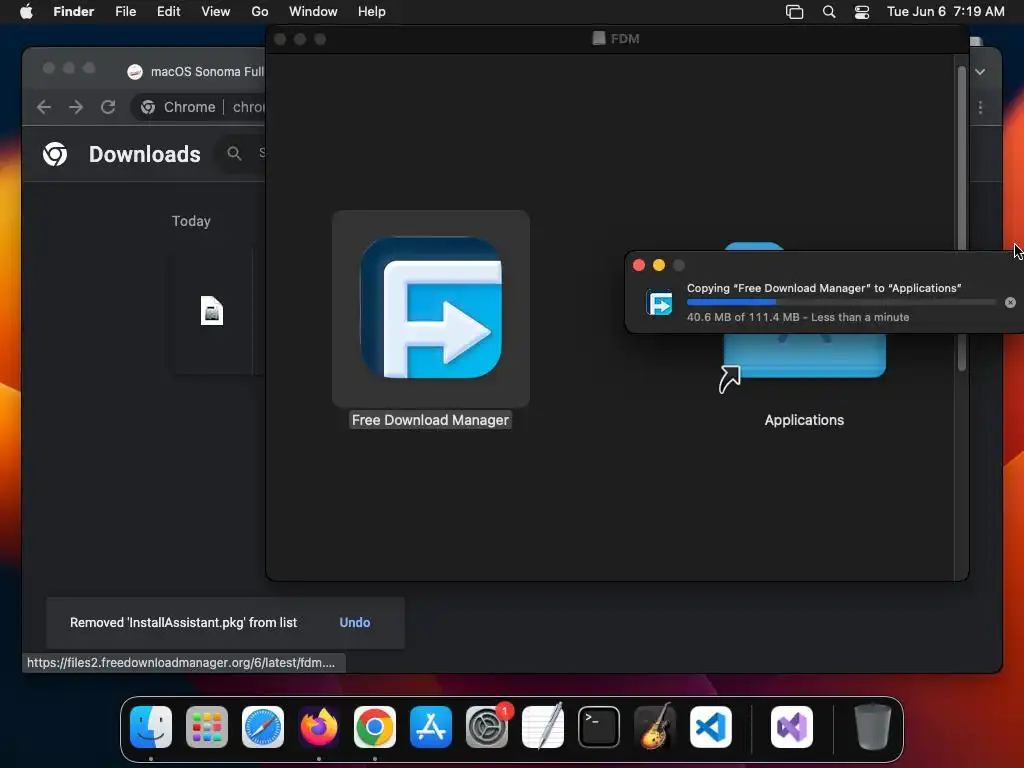Launch Safari from the Dock
Image resolution: width=1024 pixels, height=768 pixels.
pos(263,727)
